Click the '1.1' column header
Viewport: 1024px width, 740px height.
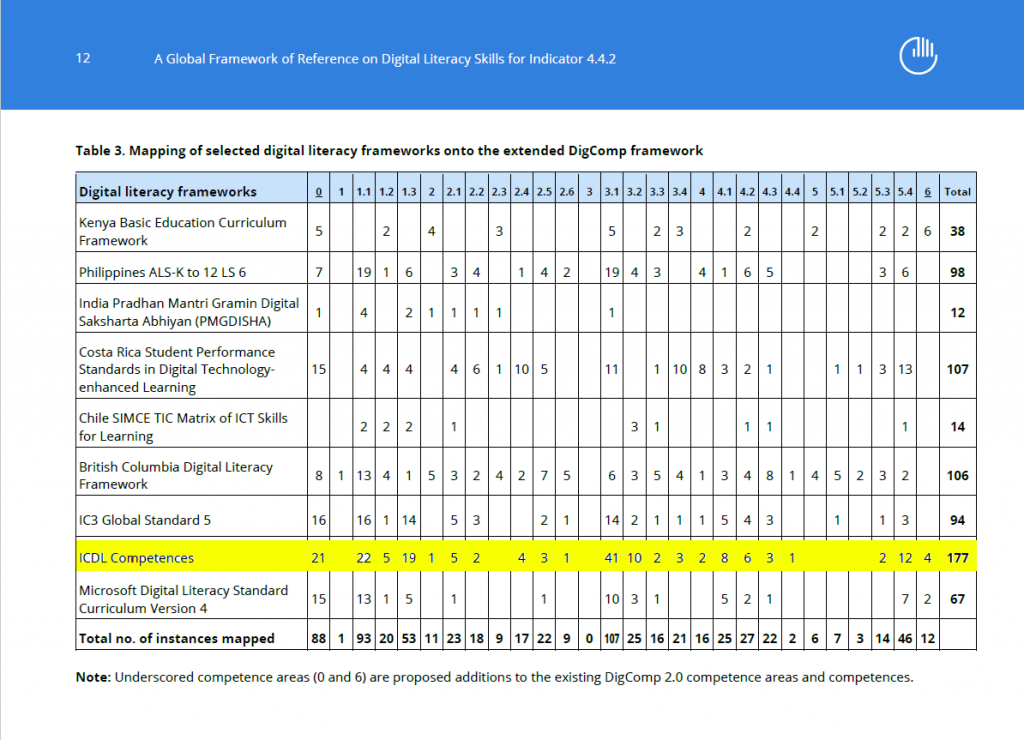364,192
